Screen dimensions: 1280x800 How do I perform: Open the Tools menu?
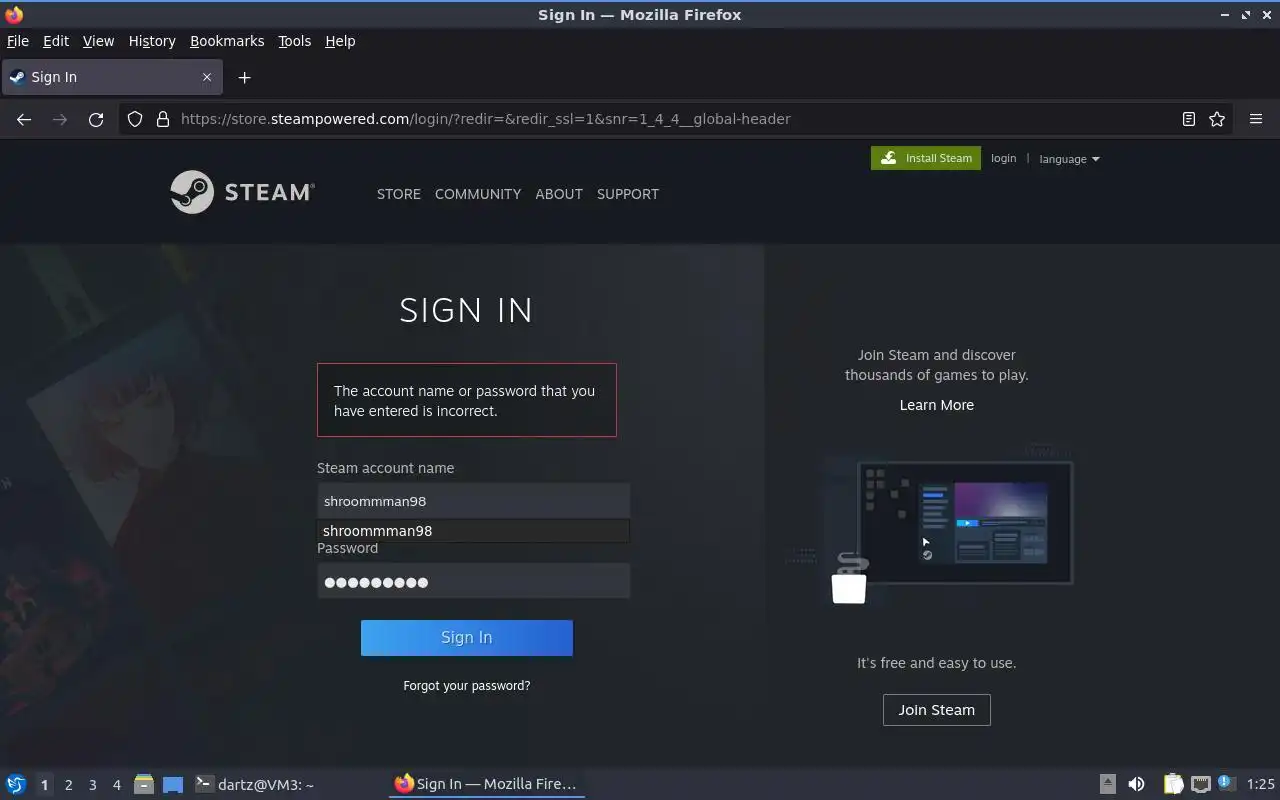tap(294, 41)
